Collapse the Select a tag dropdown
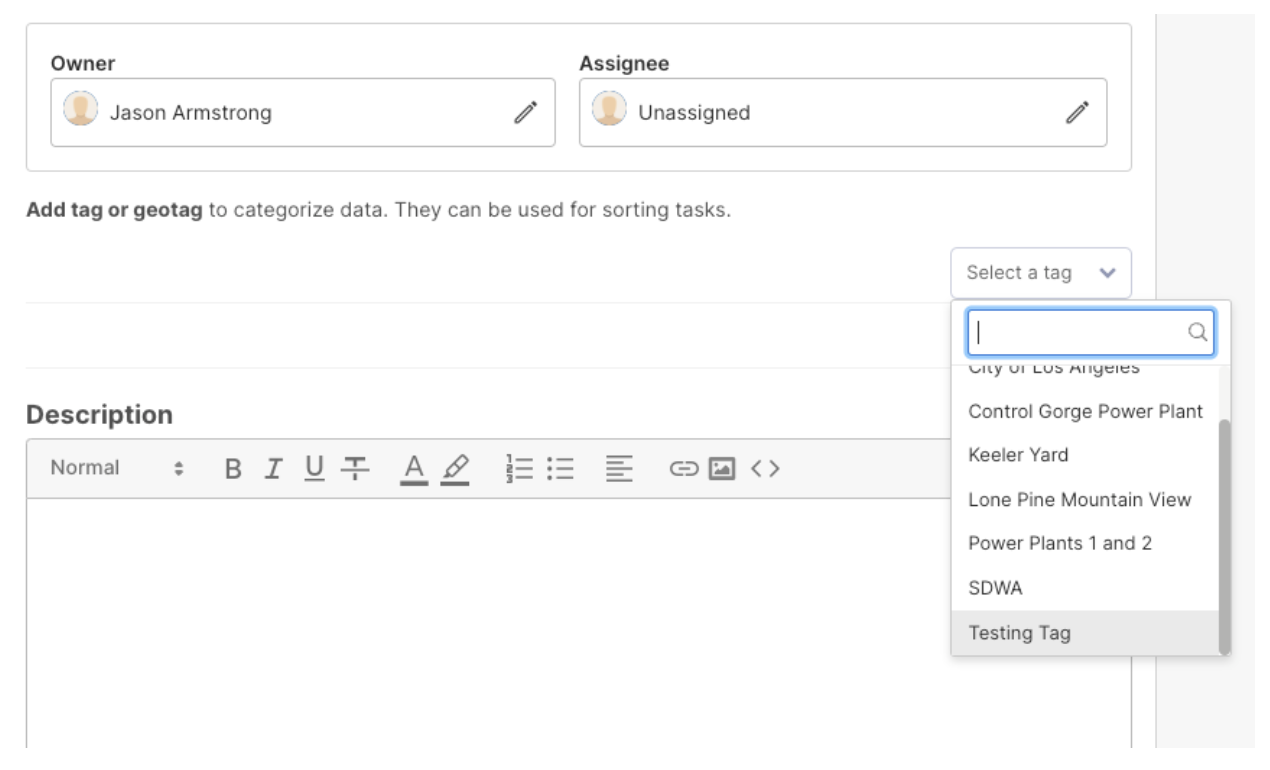This screenshot has height=770, width=1270. (x=1041, y=273)
